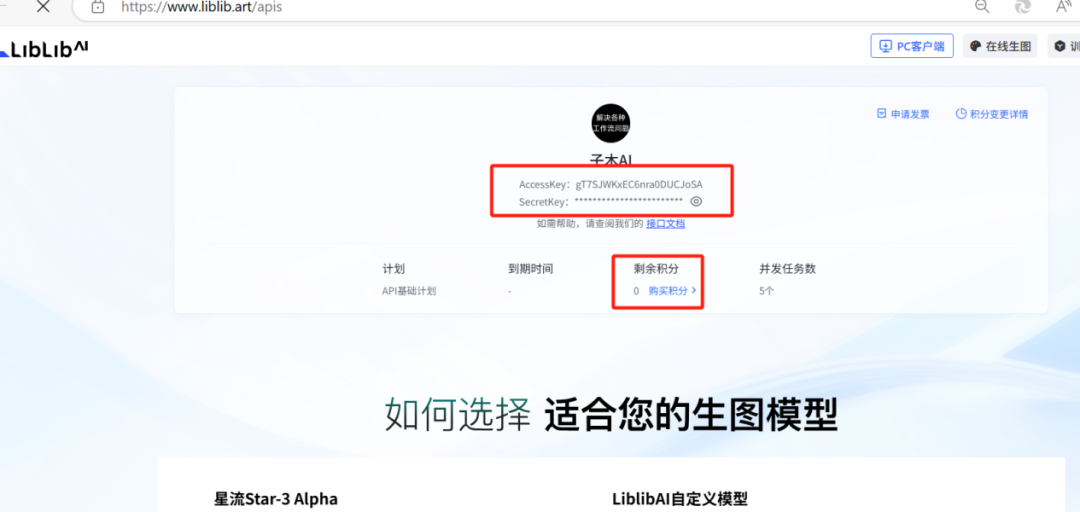
Task: Click the cube icon on the partially visible training button
Action: pos(1060,46)
